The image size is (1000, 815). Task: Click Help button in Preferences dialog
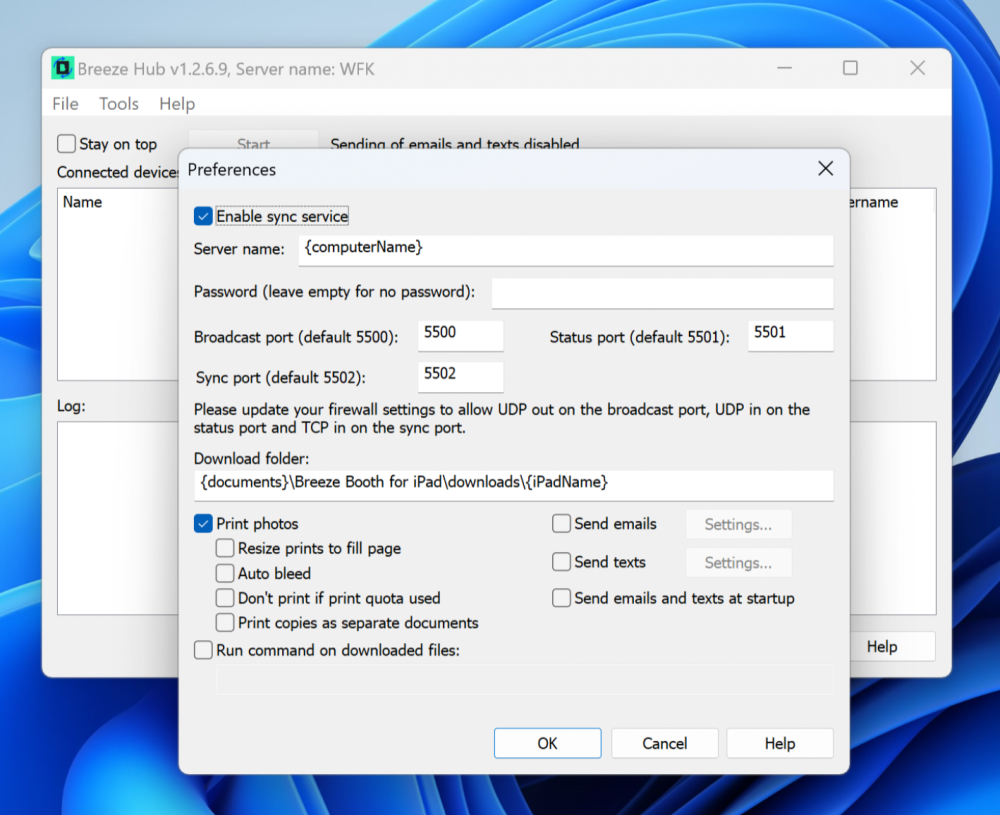point(780,744)
